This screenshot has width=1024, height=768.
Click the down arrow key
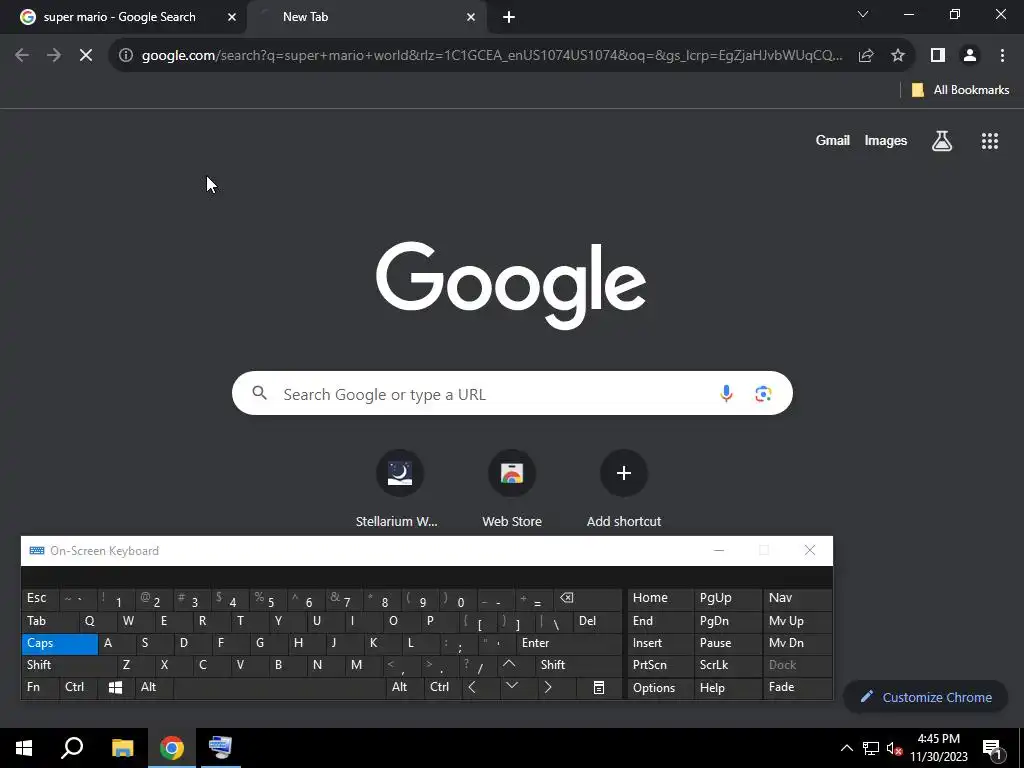pos(519,687)
